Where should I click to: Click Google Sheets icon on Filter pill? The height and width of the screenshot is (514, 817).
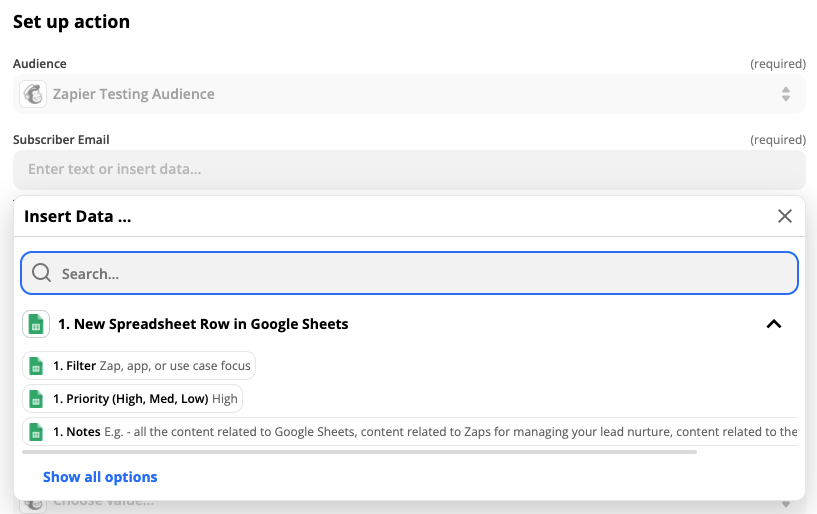pos(37,366)
